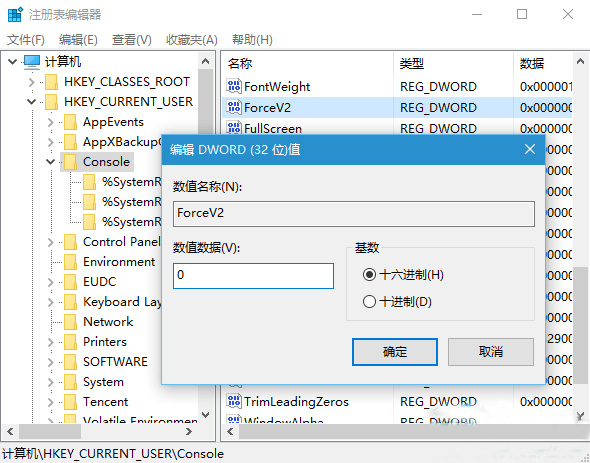The height and width of the screenshot is (463, 590).
Task: Close the Edit DWORD dialog
Action: (x=530, y=149)
